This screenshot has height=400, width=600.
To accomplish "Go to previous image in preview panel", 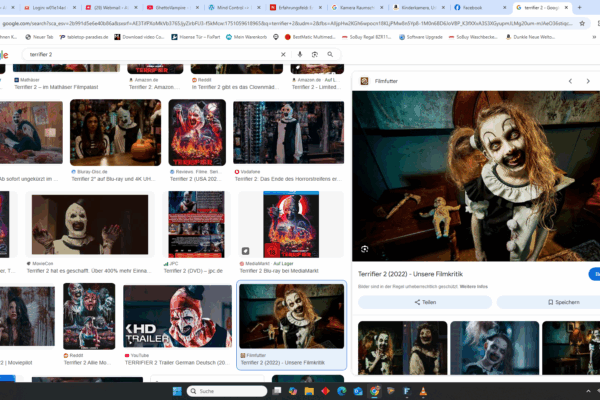I will [570, 81].
